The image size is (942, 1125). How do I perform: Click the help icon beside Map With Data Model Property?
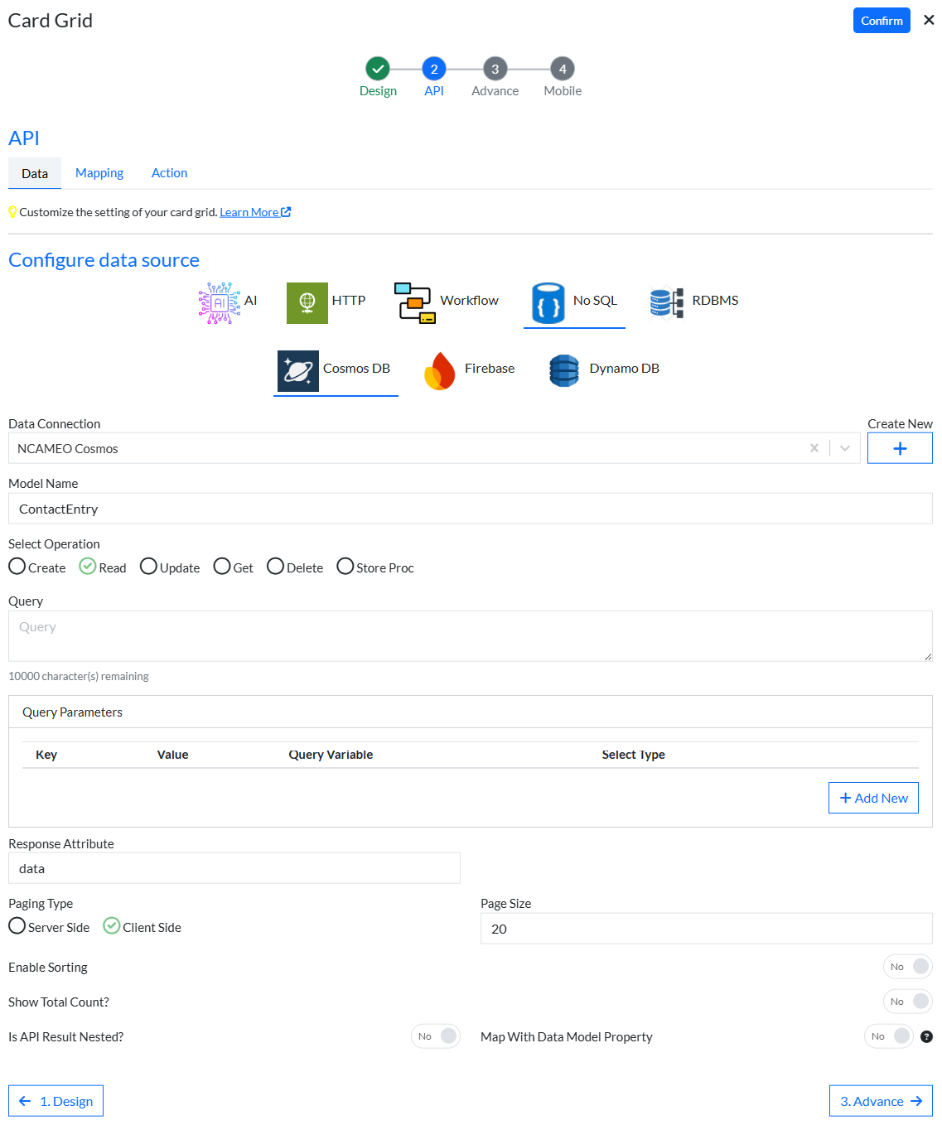pyautogui.click(x=926, y=1037)
